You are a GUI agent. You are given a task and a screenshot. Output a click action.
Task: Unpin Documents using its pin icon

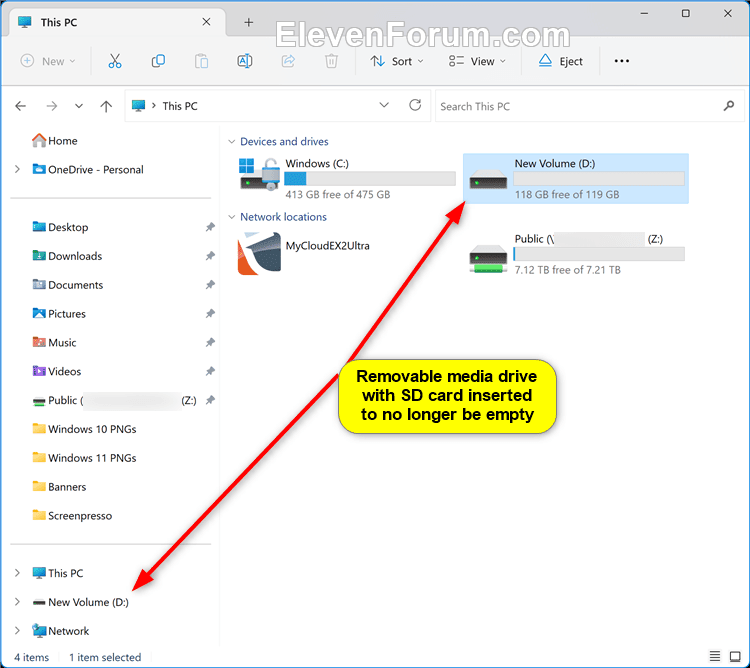(210, 285)
